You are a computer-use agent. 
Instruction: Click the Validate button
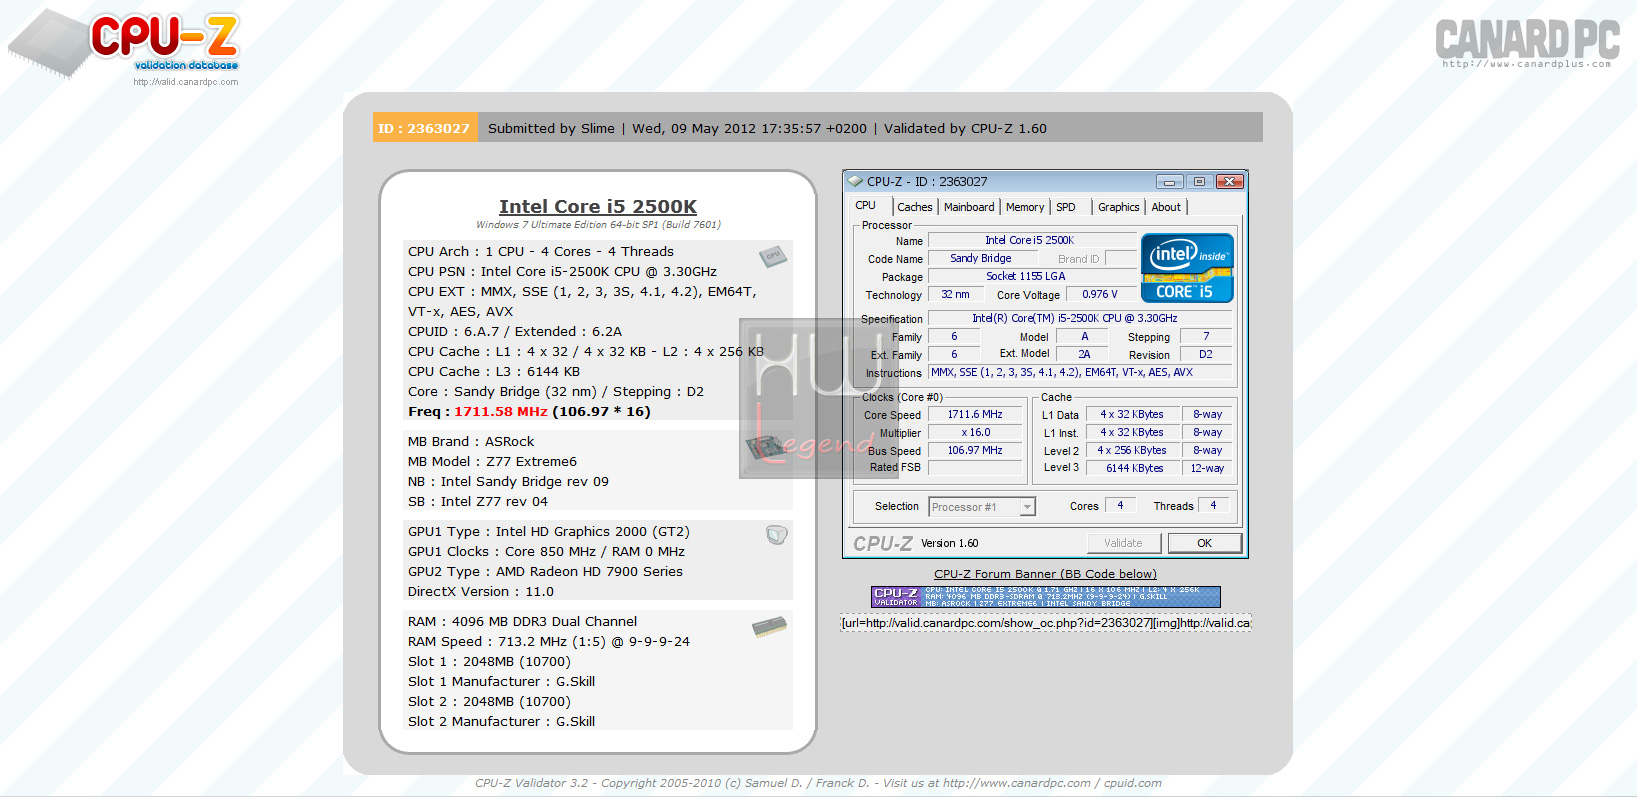(x=1124, y=543)
